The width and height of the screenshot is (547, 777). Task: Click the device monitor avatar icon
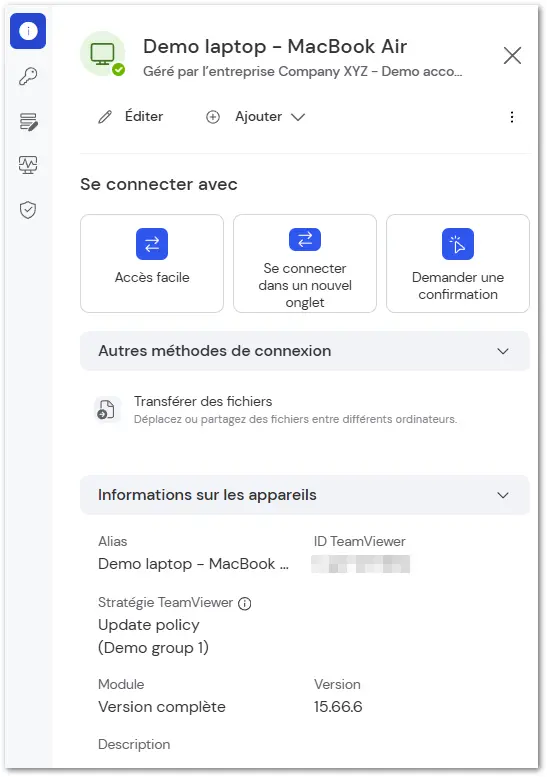pos(103,54)
